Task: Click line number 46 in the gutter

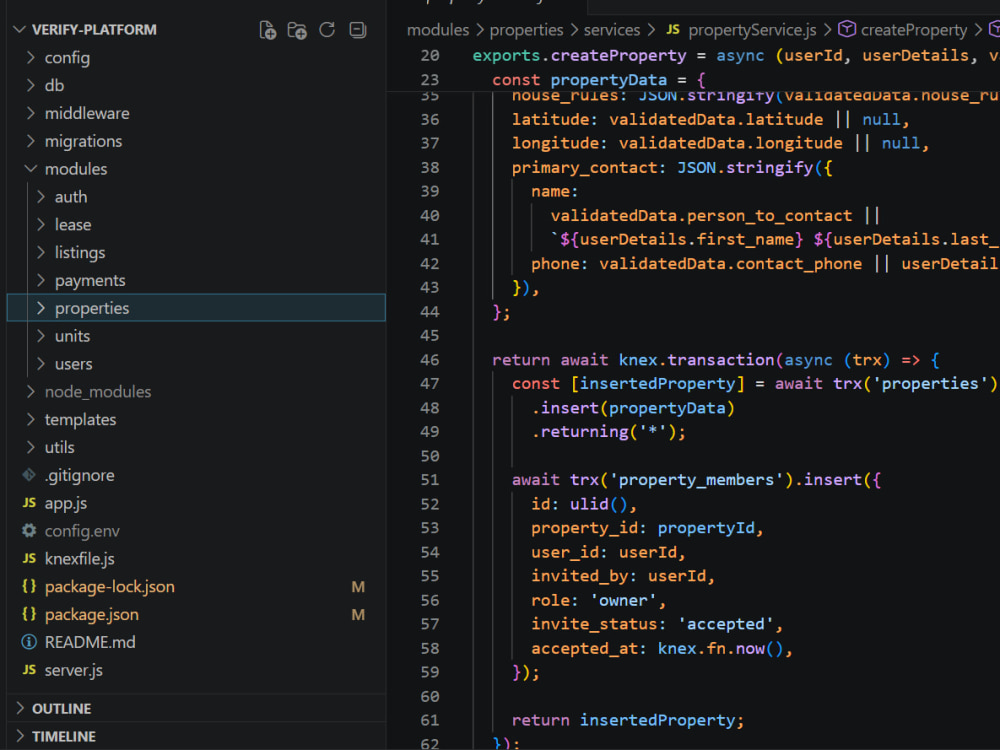Action: [429, 360]
